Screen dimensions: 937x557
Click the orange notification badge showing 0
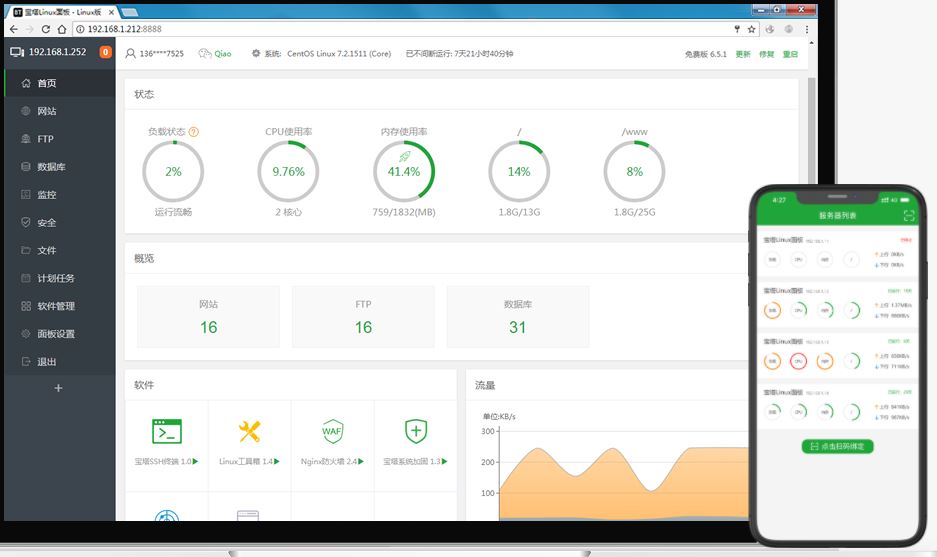click(x=105, y=52)
